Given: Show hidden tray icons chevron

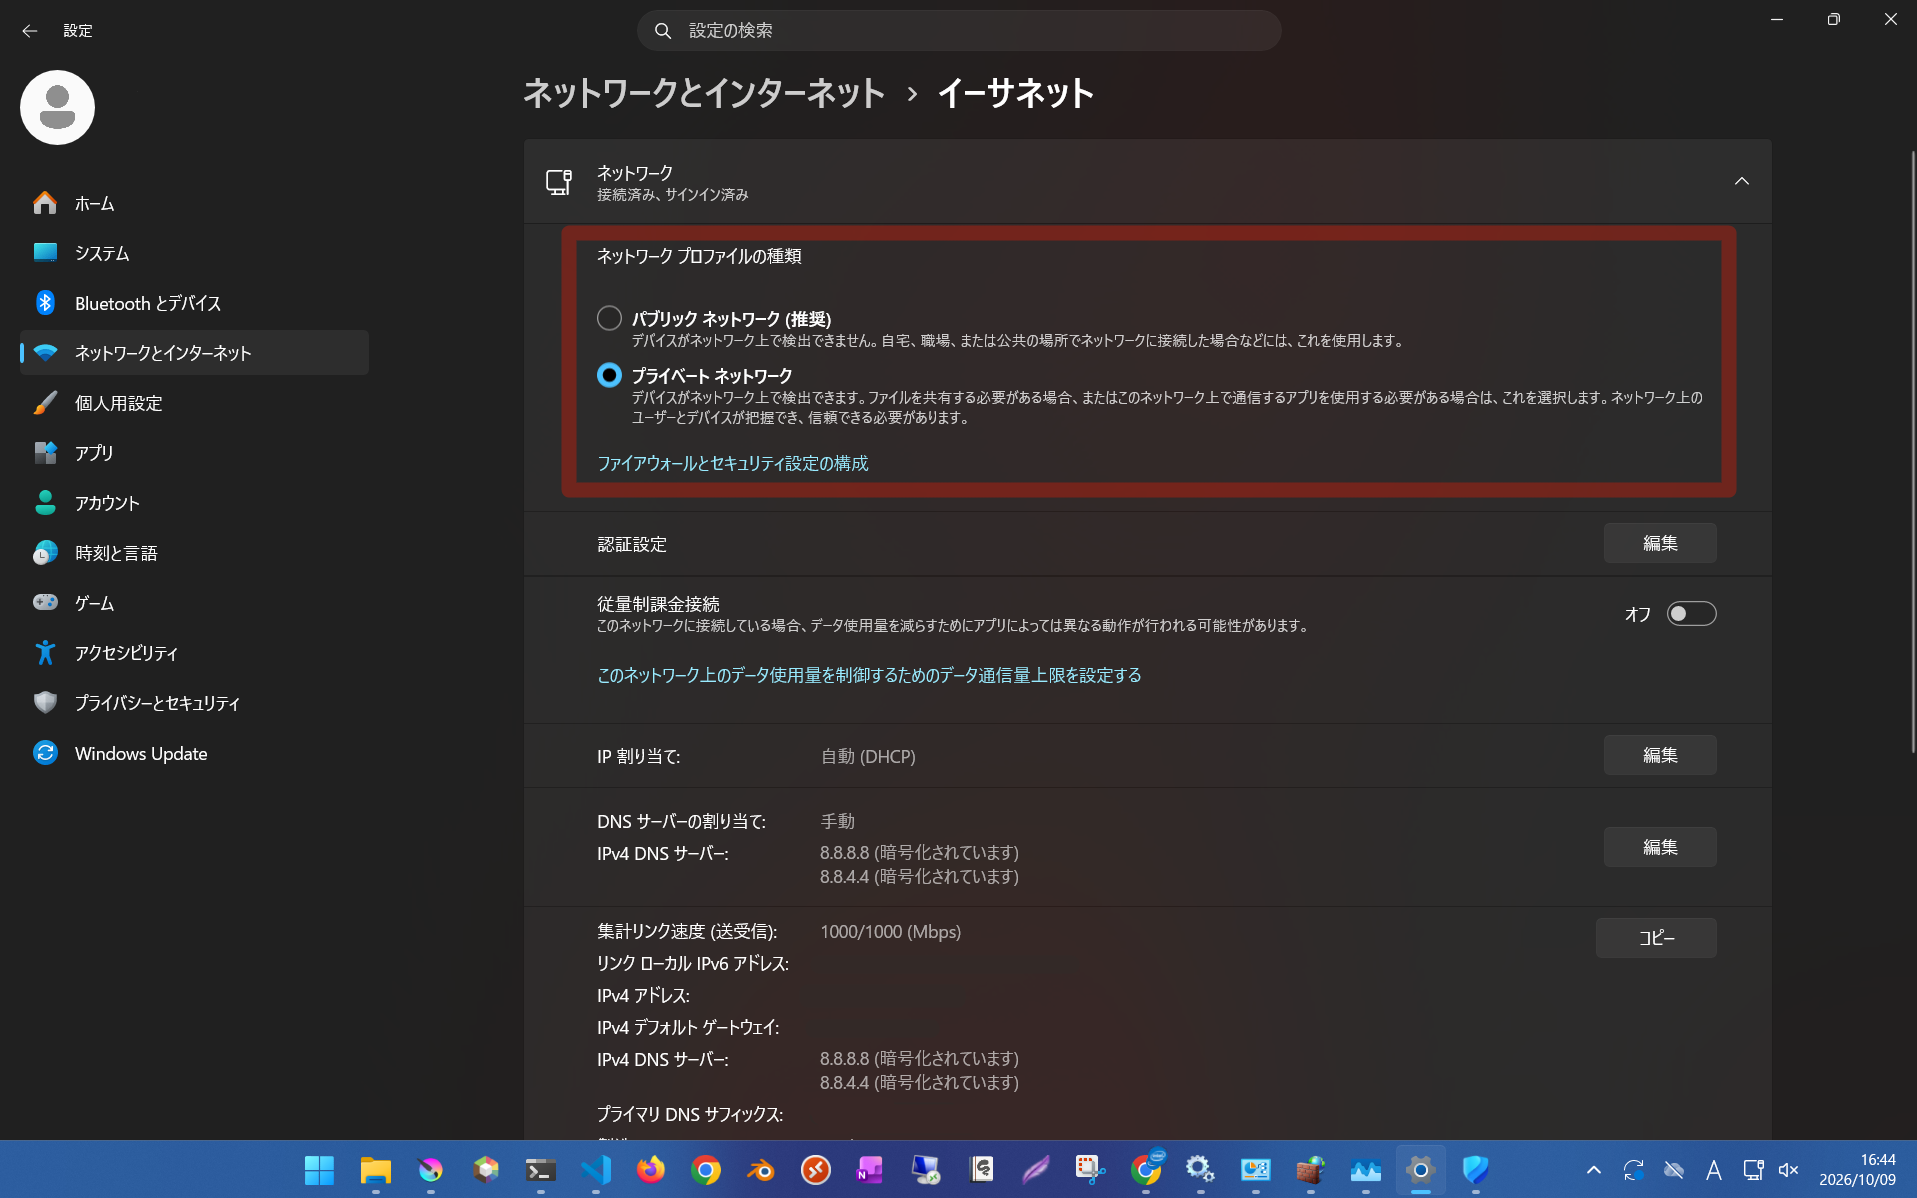Looking at the screenshot, I should click(1593, 1169).
